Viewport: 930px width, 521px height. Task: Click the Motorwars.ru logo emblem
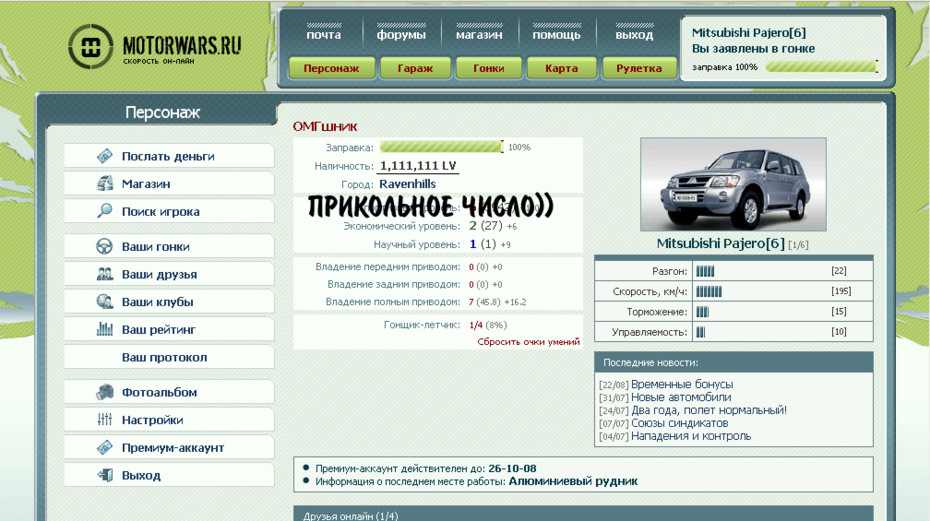pos(90,46)
